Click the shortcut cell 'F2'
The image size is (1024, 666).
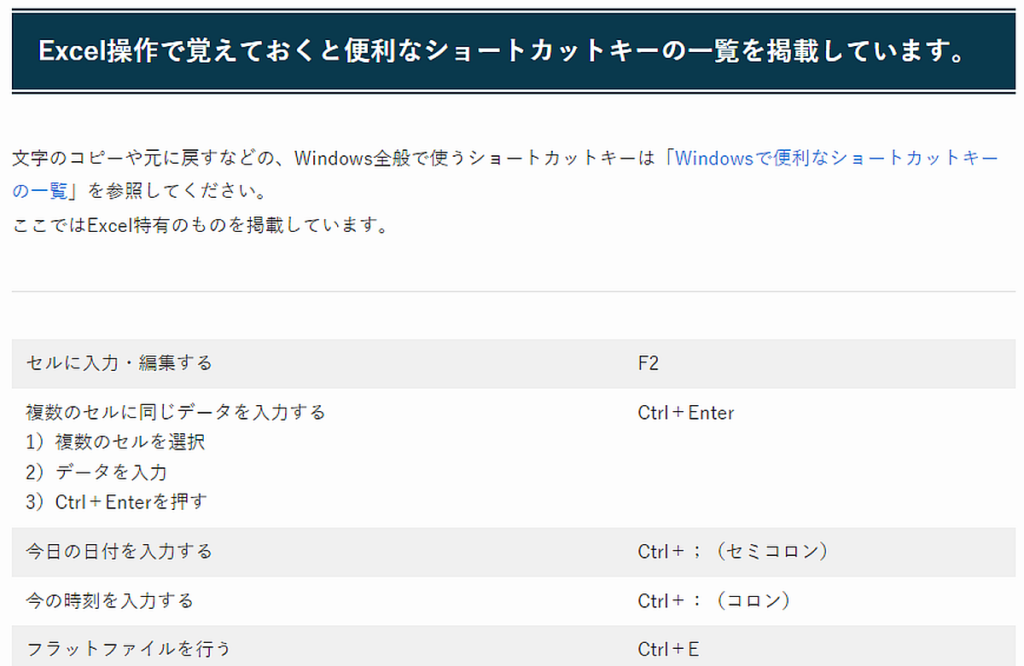coord(648,363)
